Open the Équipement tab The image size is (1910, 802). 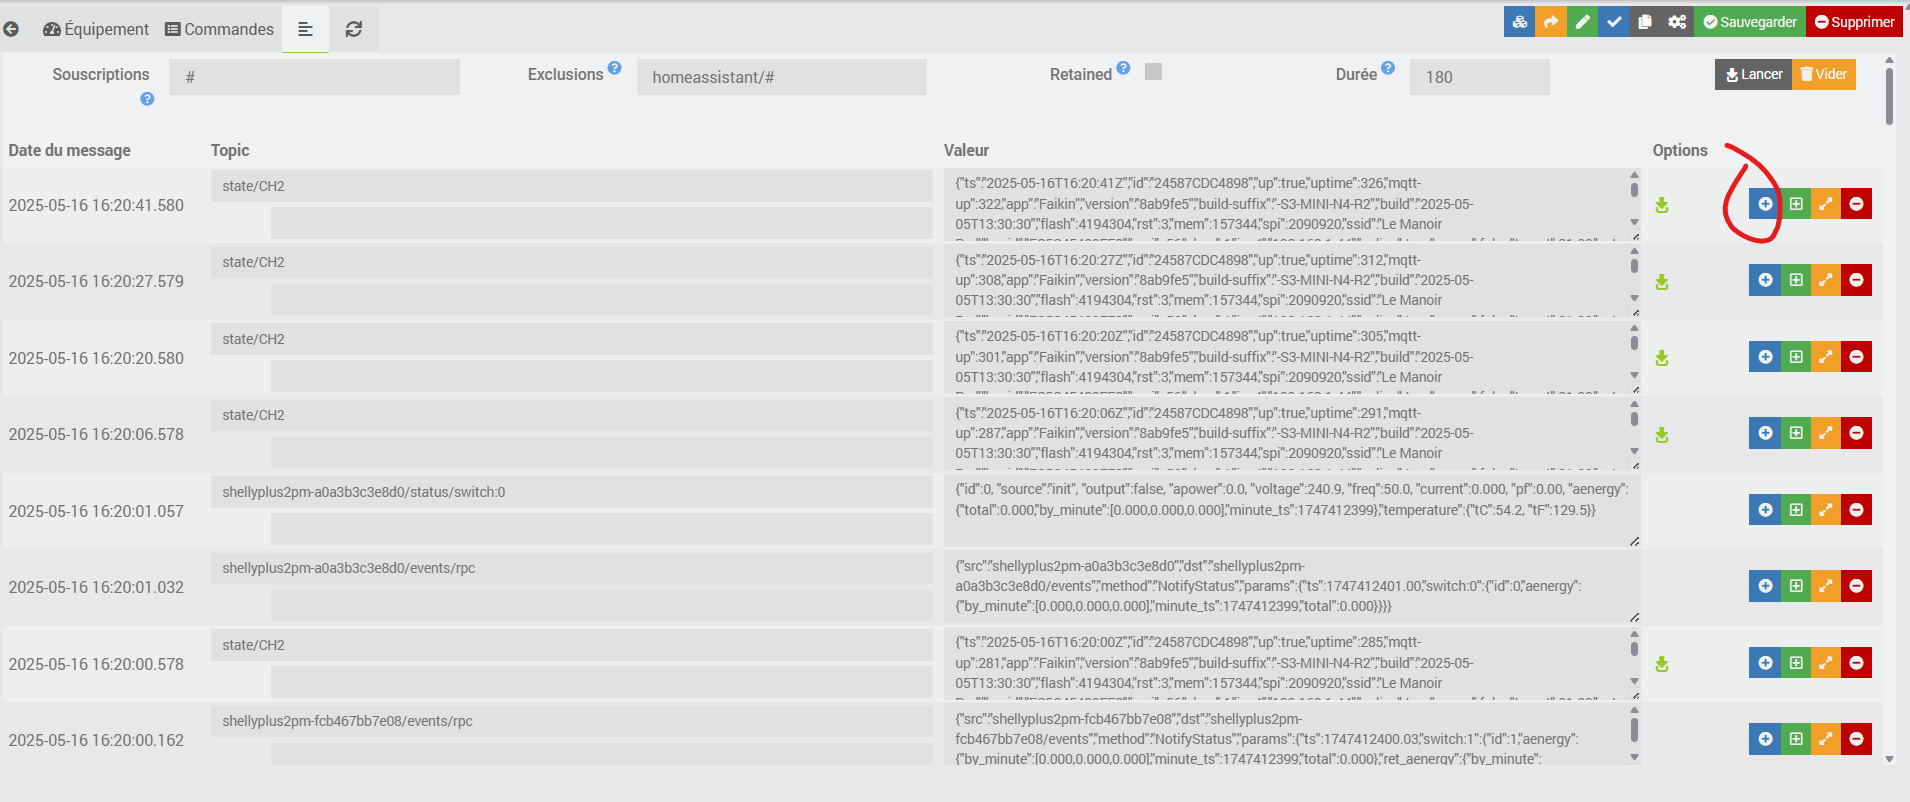click(96, 29)
